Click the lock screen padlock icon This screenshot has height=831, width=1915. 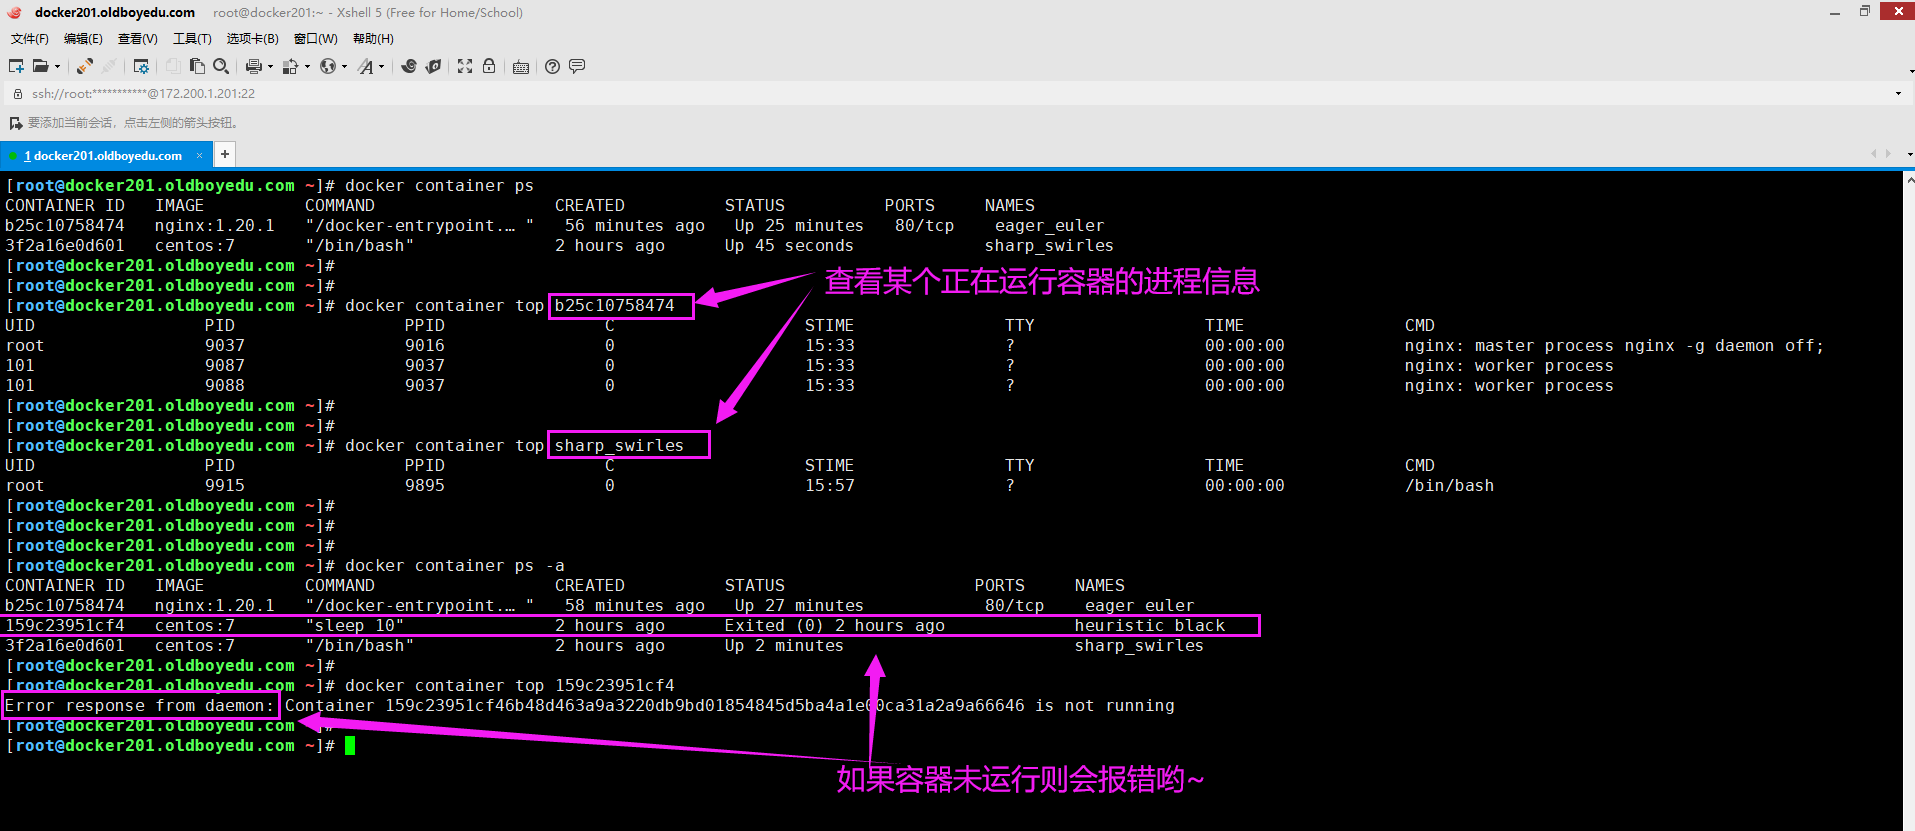(x=489, y=67)
